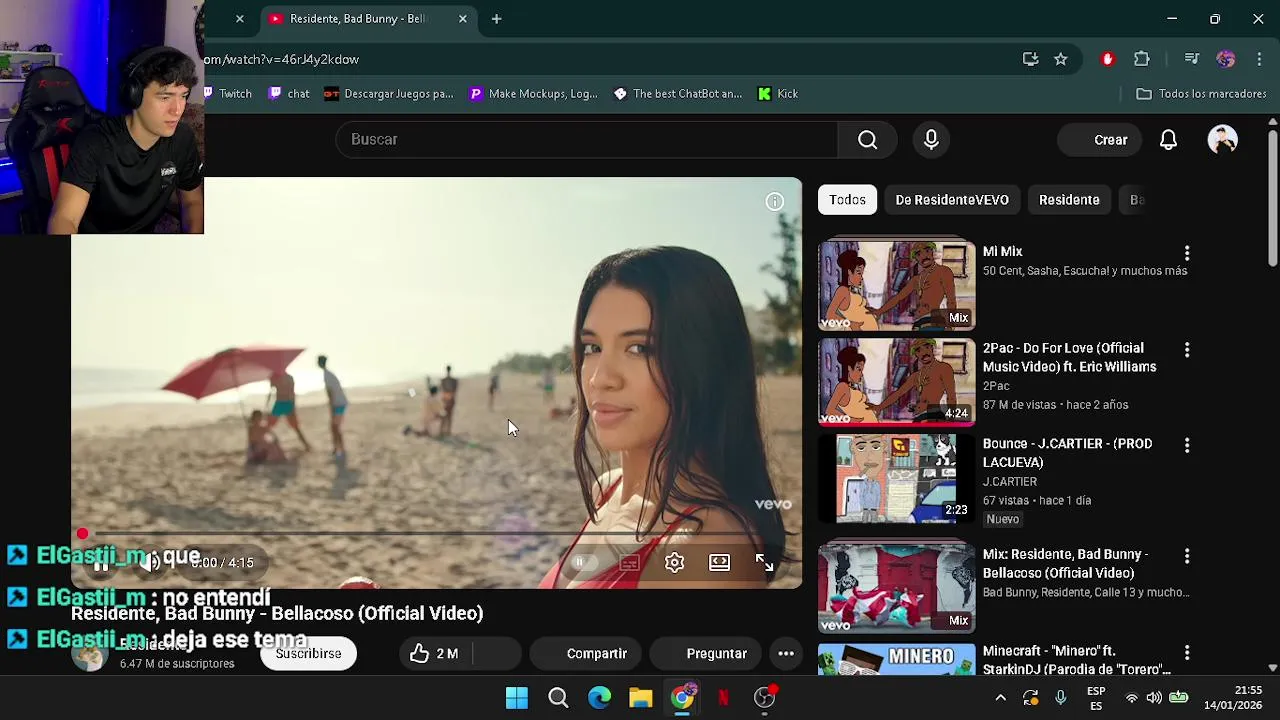Toggle subtitles in the video player

pos(629,563)
